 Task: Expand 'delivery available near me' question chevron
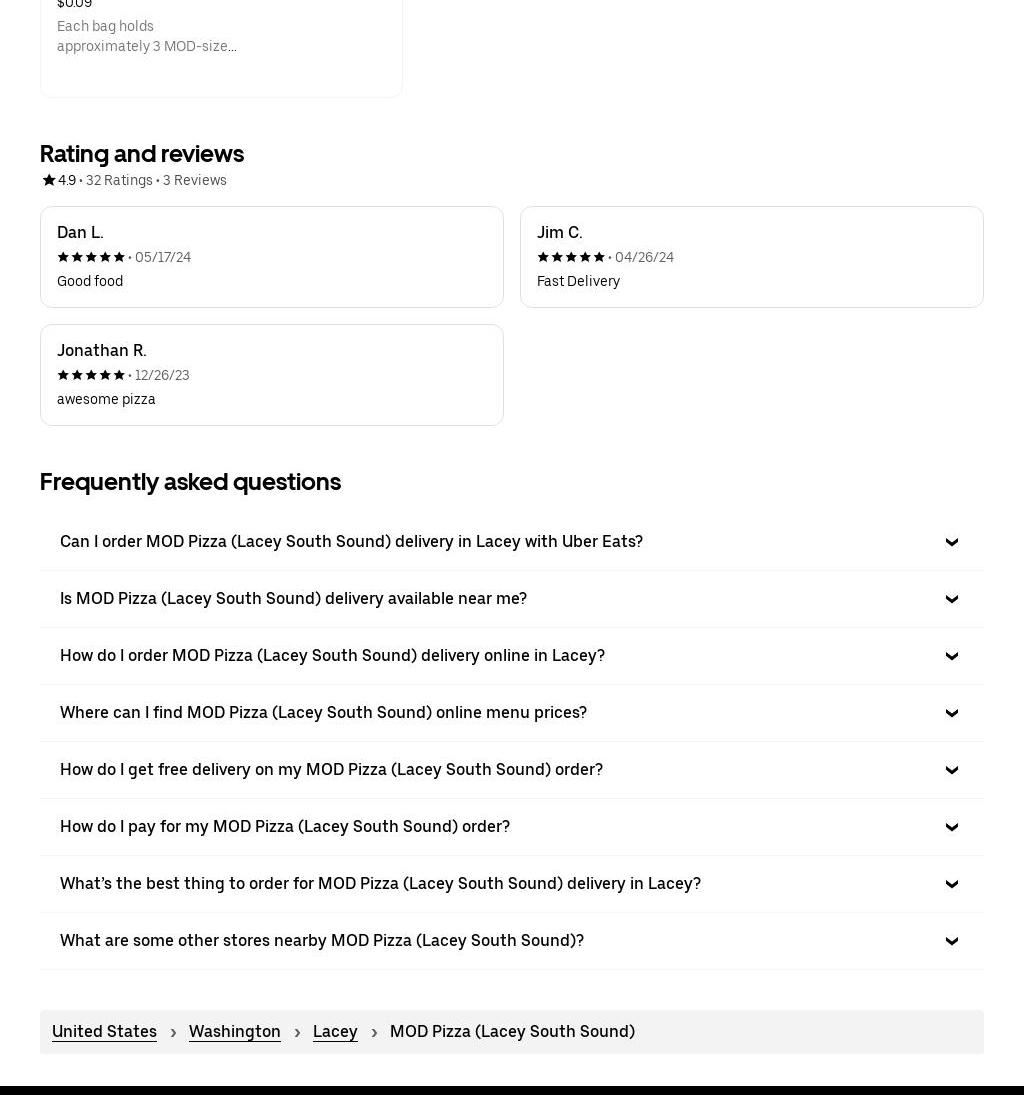coord(951,599)
